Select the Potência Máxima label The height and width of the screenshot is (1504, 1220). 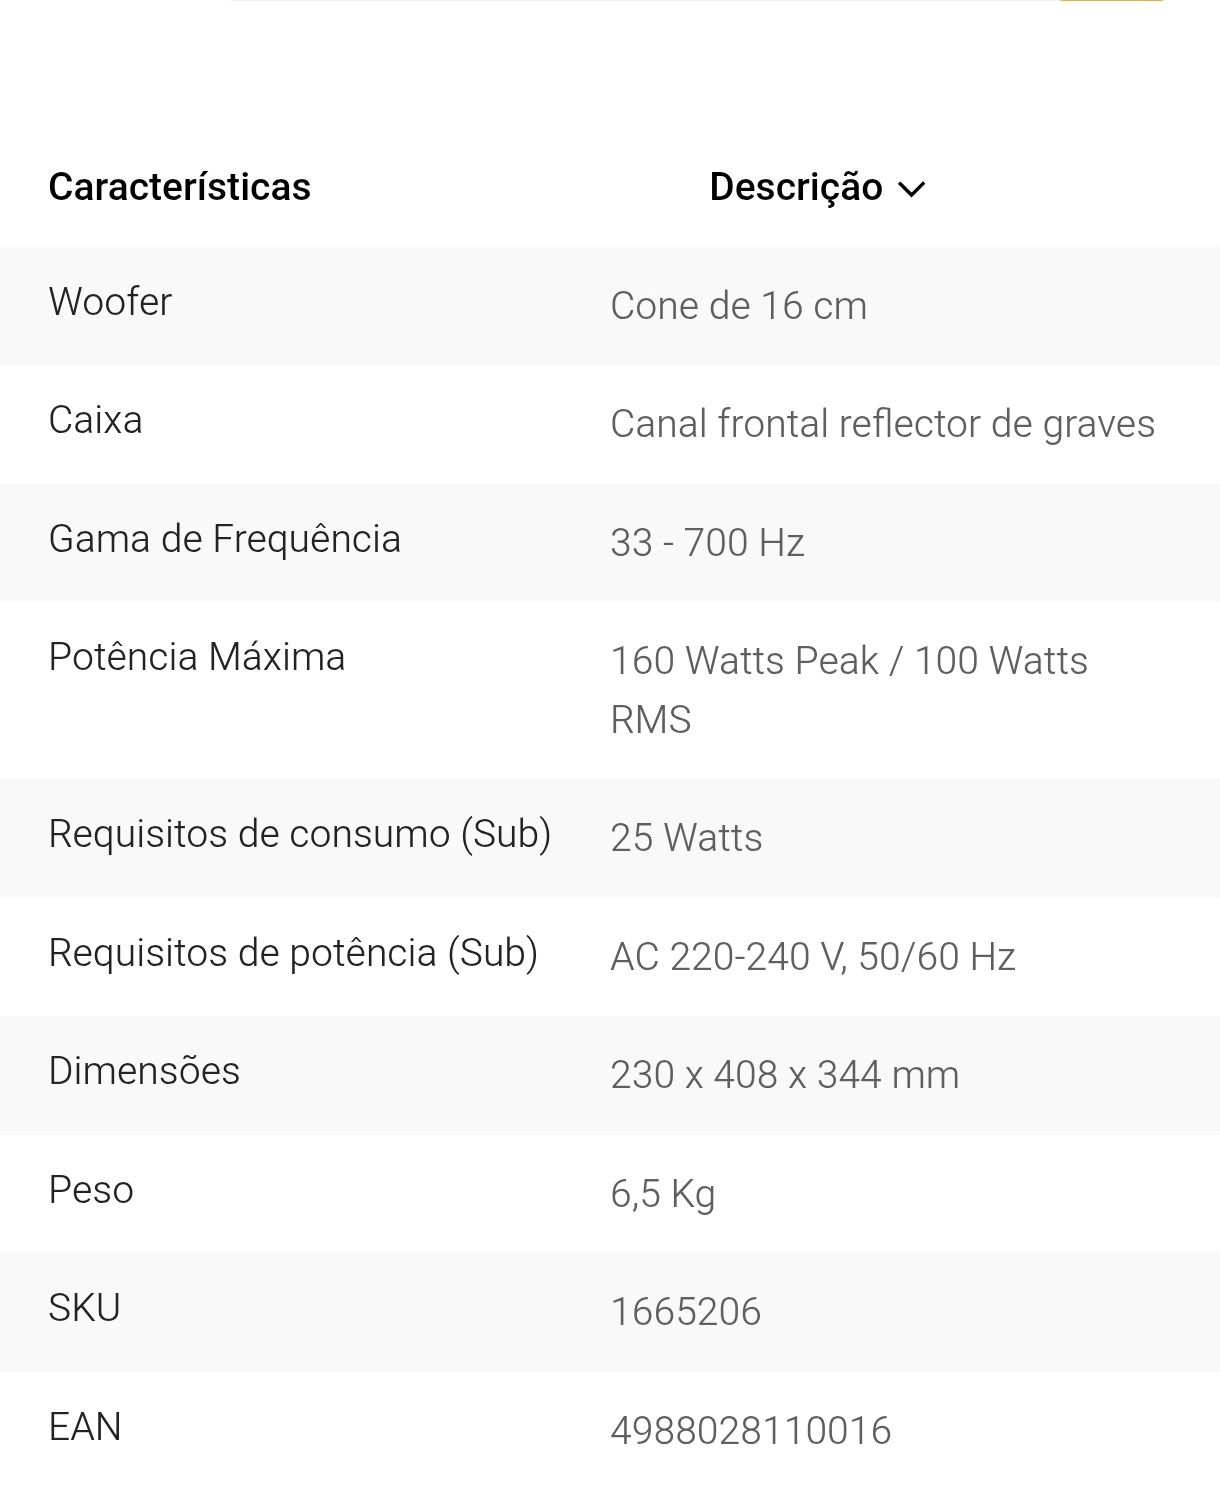click(x=197, y=657)
